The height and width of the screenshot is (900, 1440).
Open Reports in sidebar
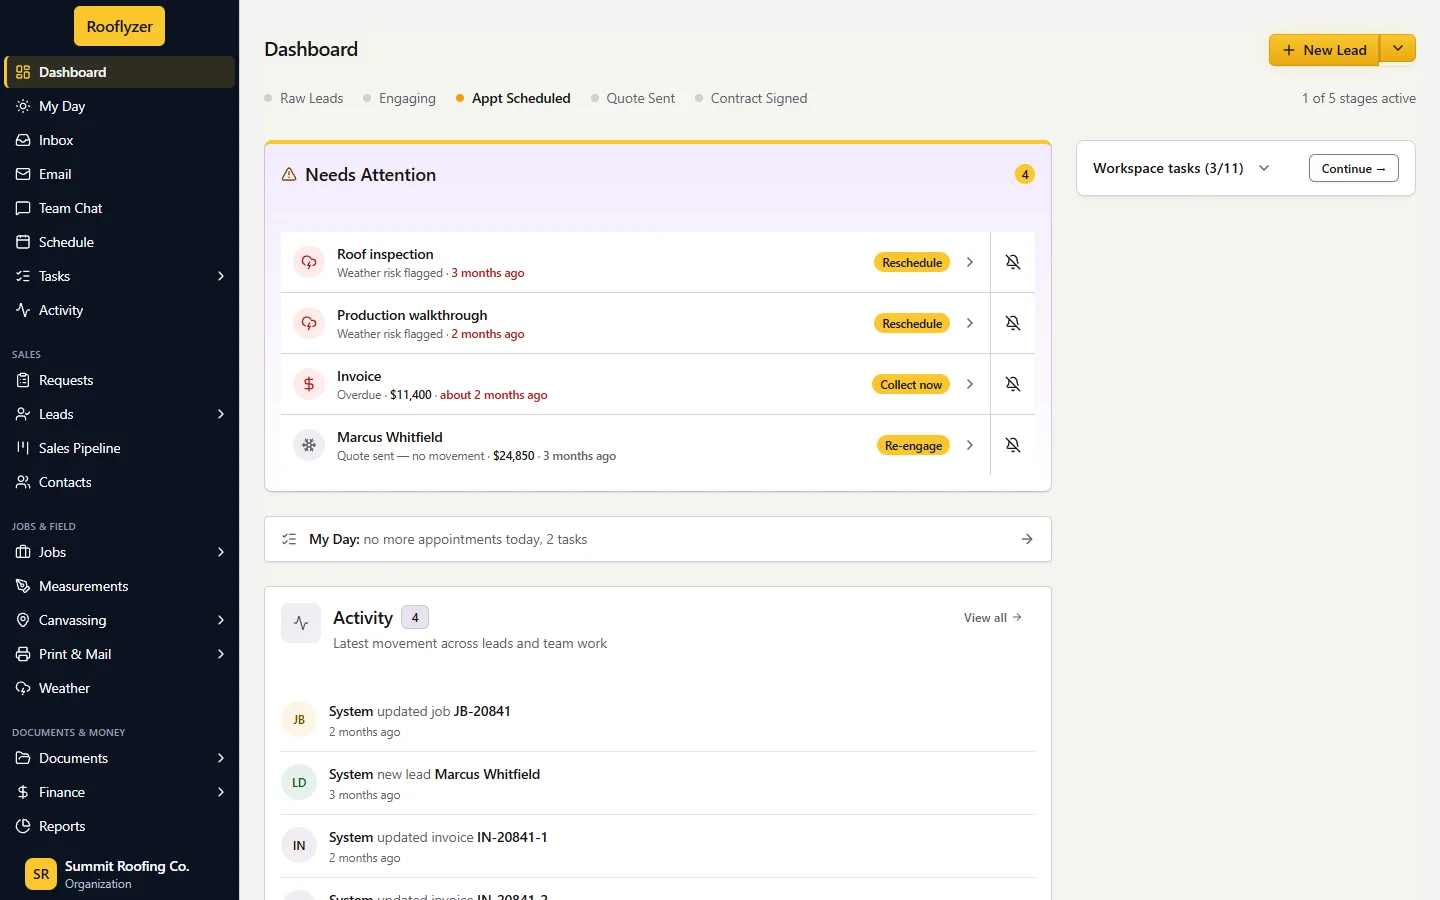[x=119, y=826]
